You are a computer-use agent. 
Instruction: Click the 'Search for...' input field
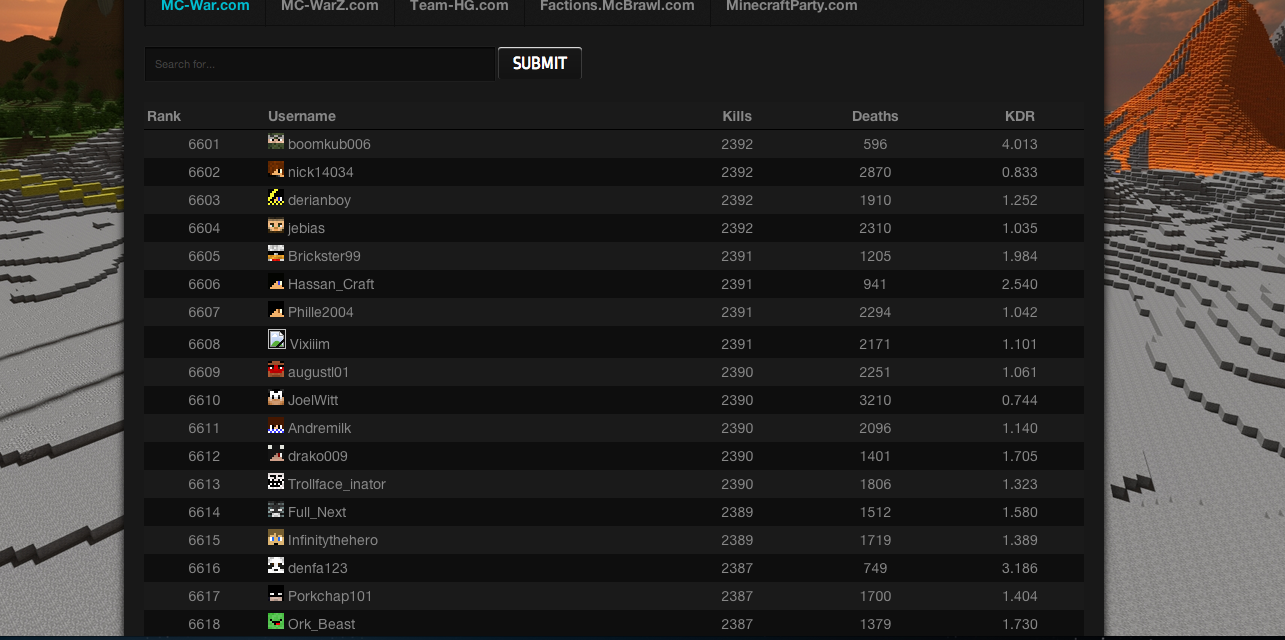point(320,64)
